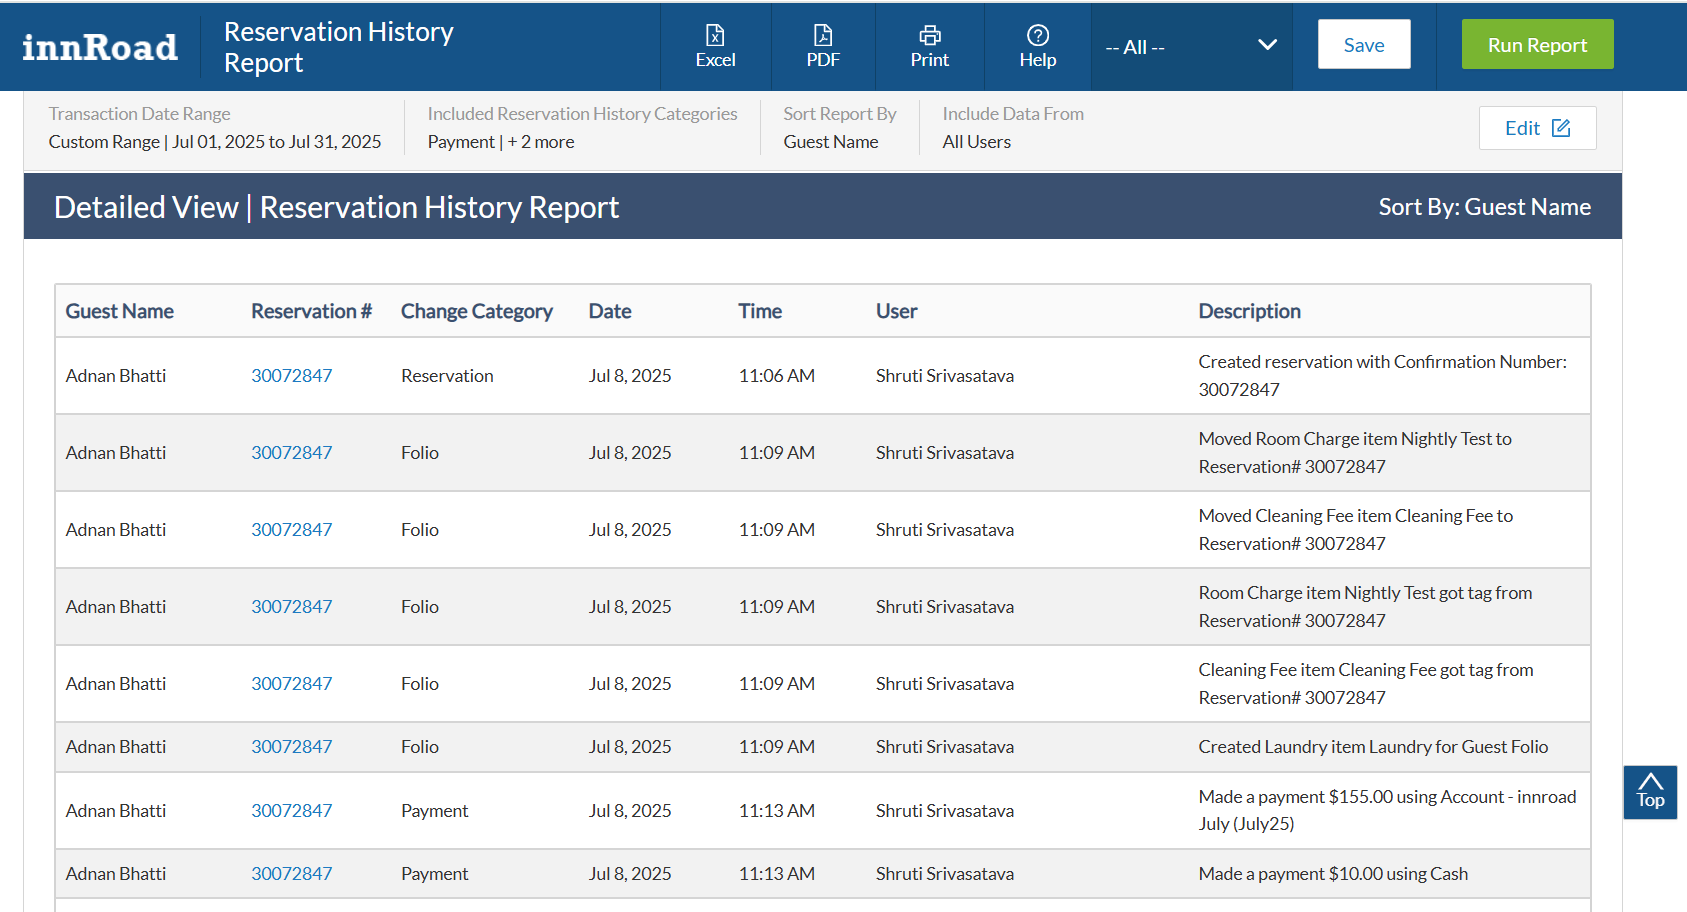Click the 'Made a payment $155.00' description
Viewport: 1687px width, 912px height.
pos(1388,811)
